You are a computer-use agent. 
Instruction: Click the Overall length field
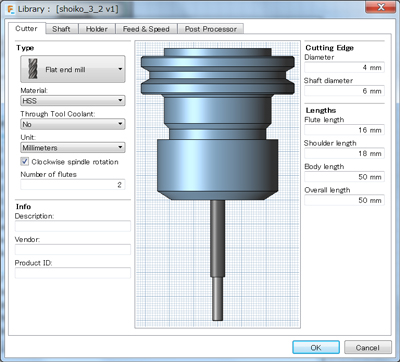pos(344,200)
